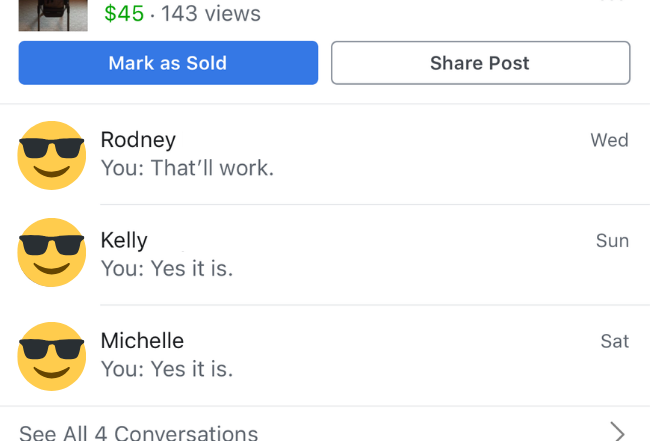Click the 143 views count
The height and width of the screenshot is (441, 650).
[x=211, y=14]
